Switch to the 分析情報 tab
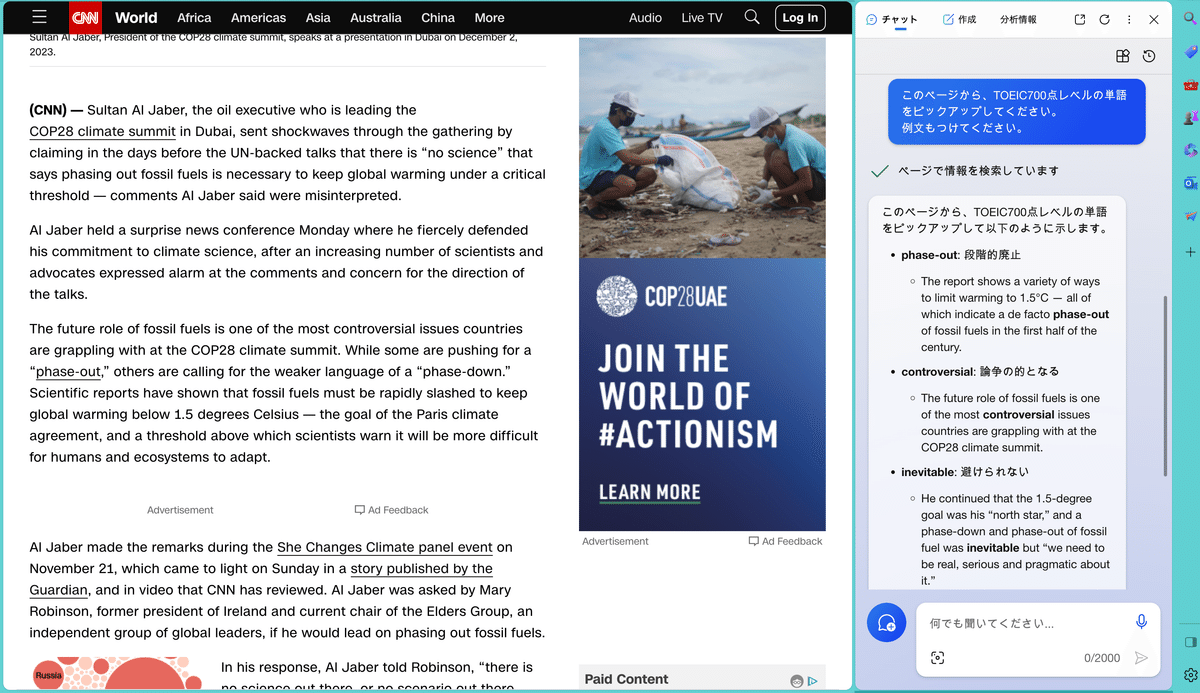1200x693 pixels. point(1018,19)
